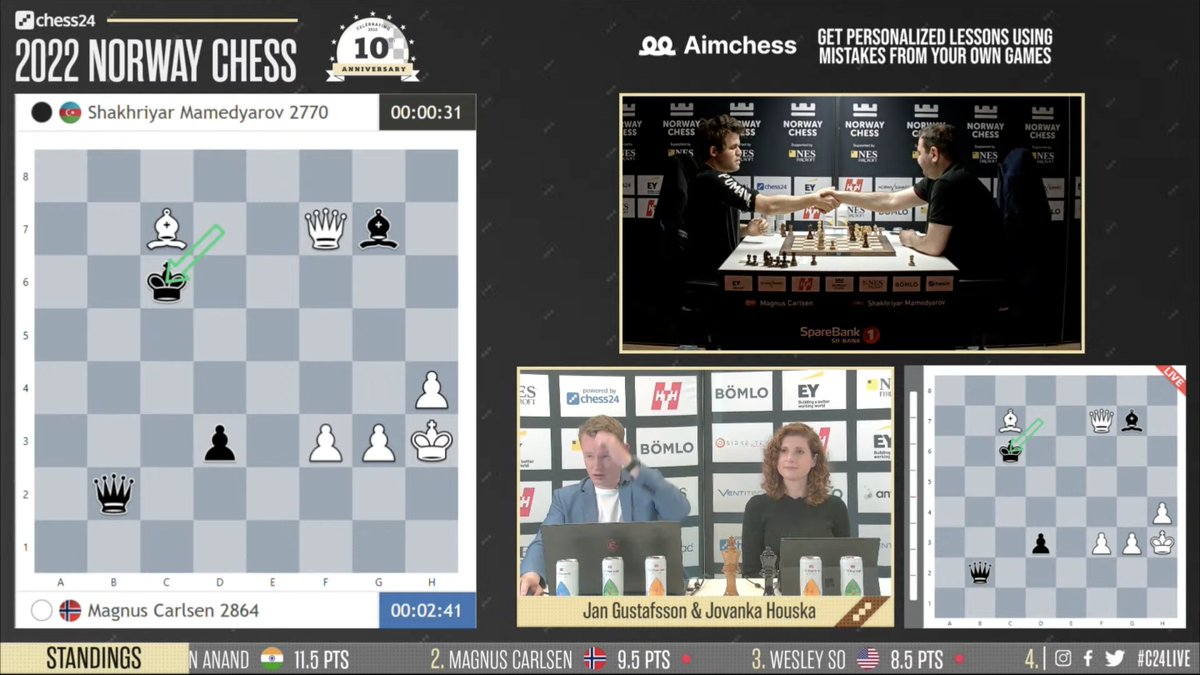The width and height of the screenshot is (1200, 675).
Task: Click the Norway flag in standings ticker
Action: [595, 659]
